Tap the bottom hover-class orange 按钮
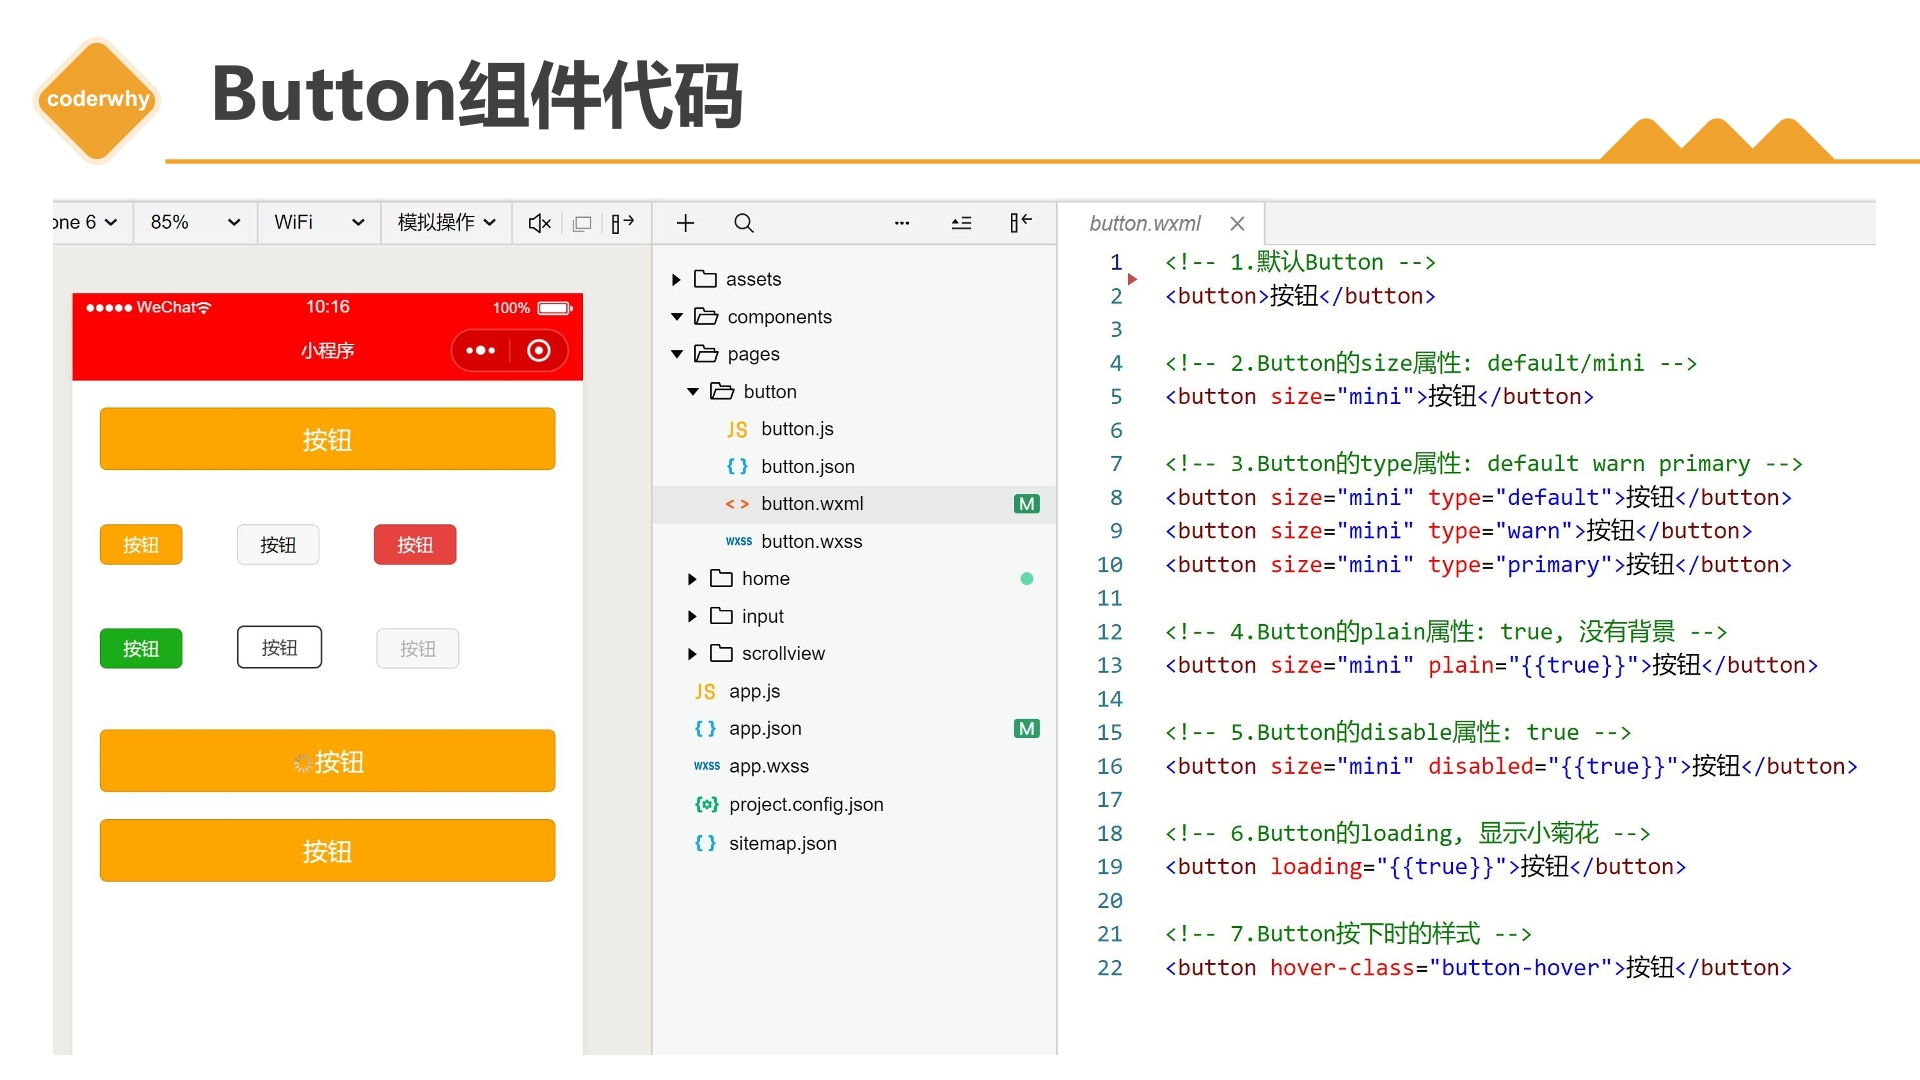Viewport: 1920px width, 1080px height. coord(327,851)
